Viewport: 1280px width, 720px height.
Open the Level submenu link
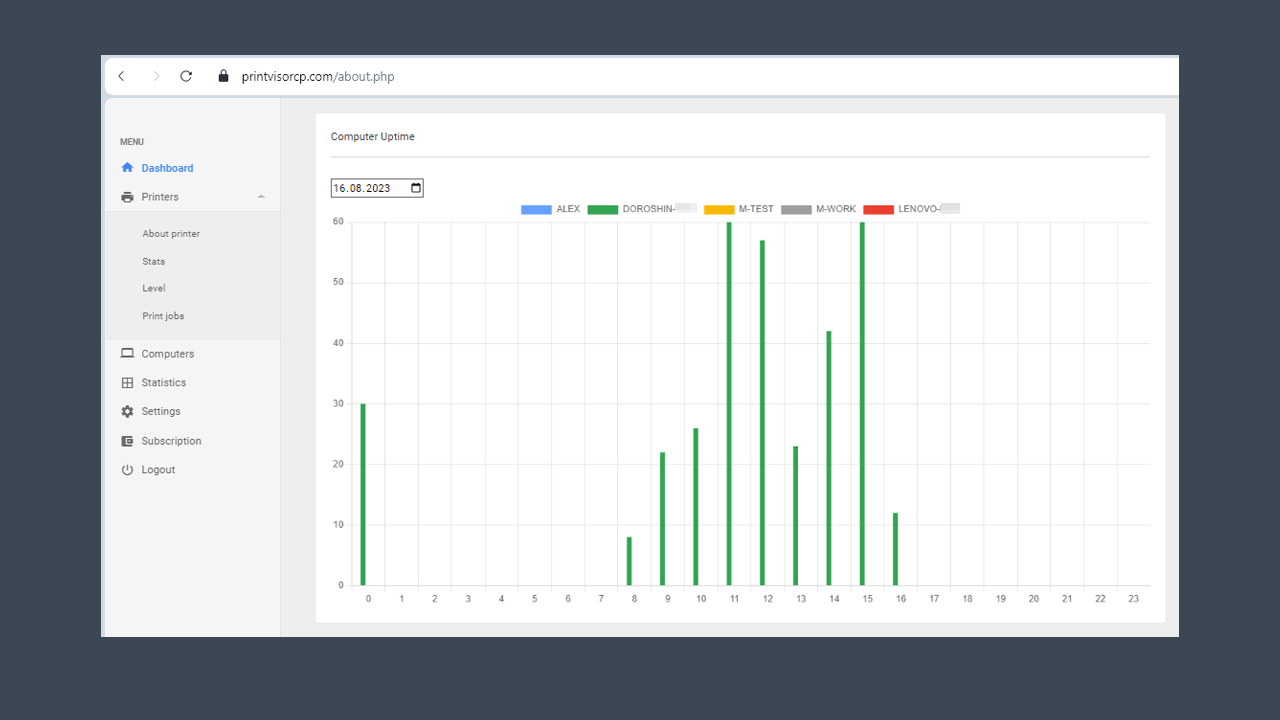coord(154,288)
